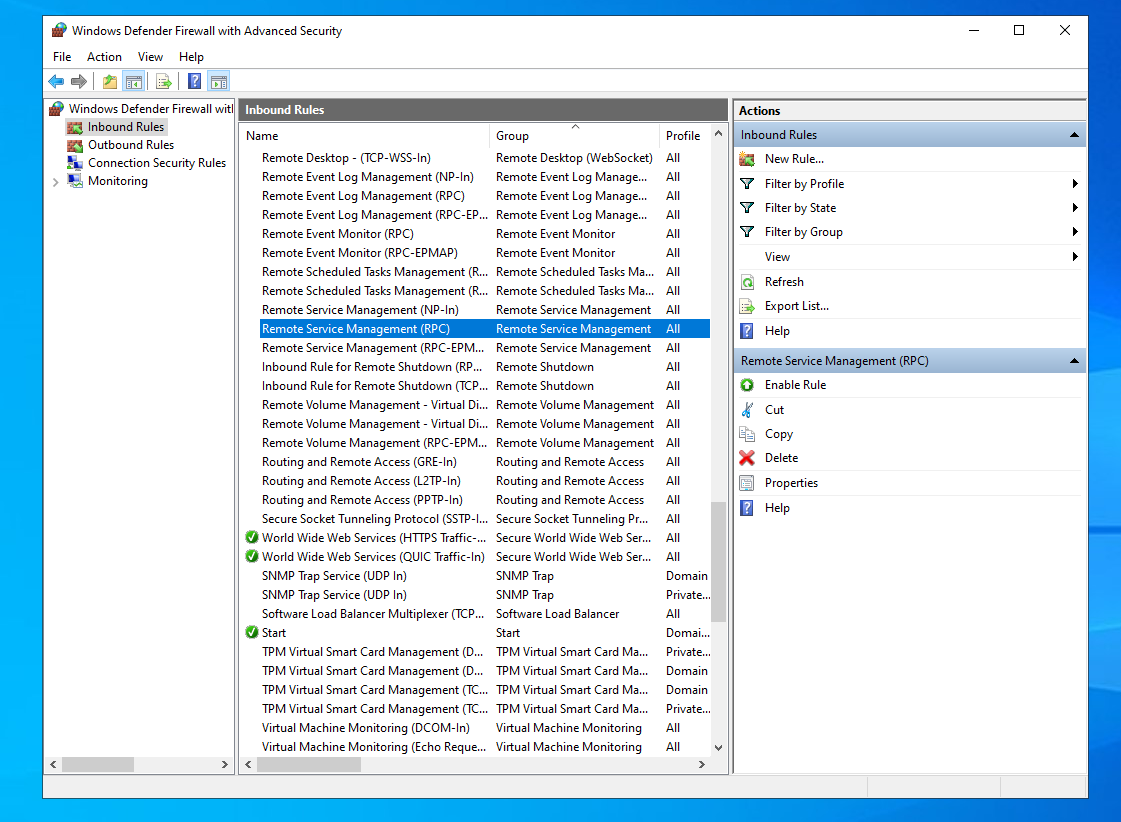Screen dimensions: 1121x822
Task: Click the Monitoring tree icon
Action: pos(75,181)
